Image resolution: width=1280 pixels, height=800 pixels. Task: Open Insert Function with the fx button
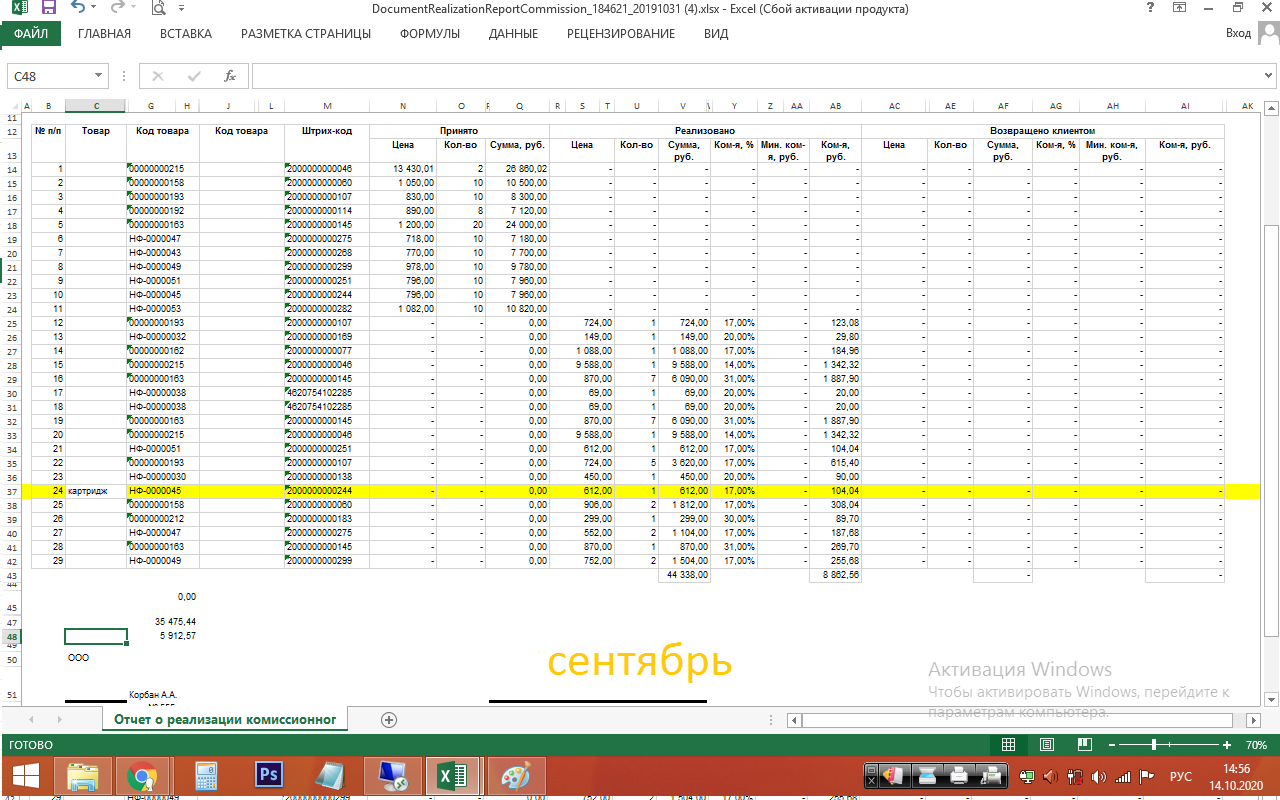click(x=229, y=76)
